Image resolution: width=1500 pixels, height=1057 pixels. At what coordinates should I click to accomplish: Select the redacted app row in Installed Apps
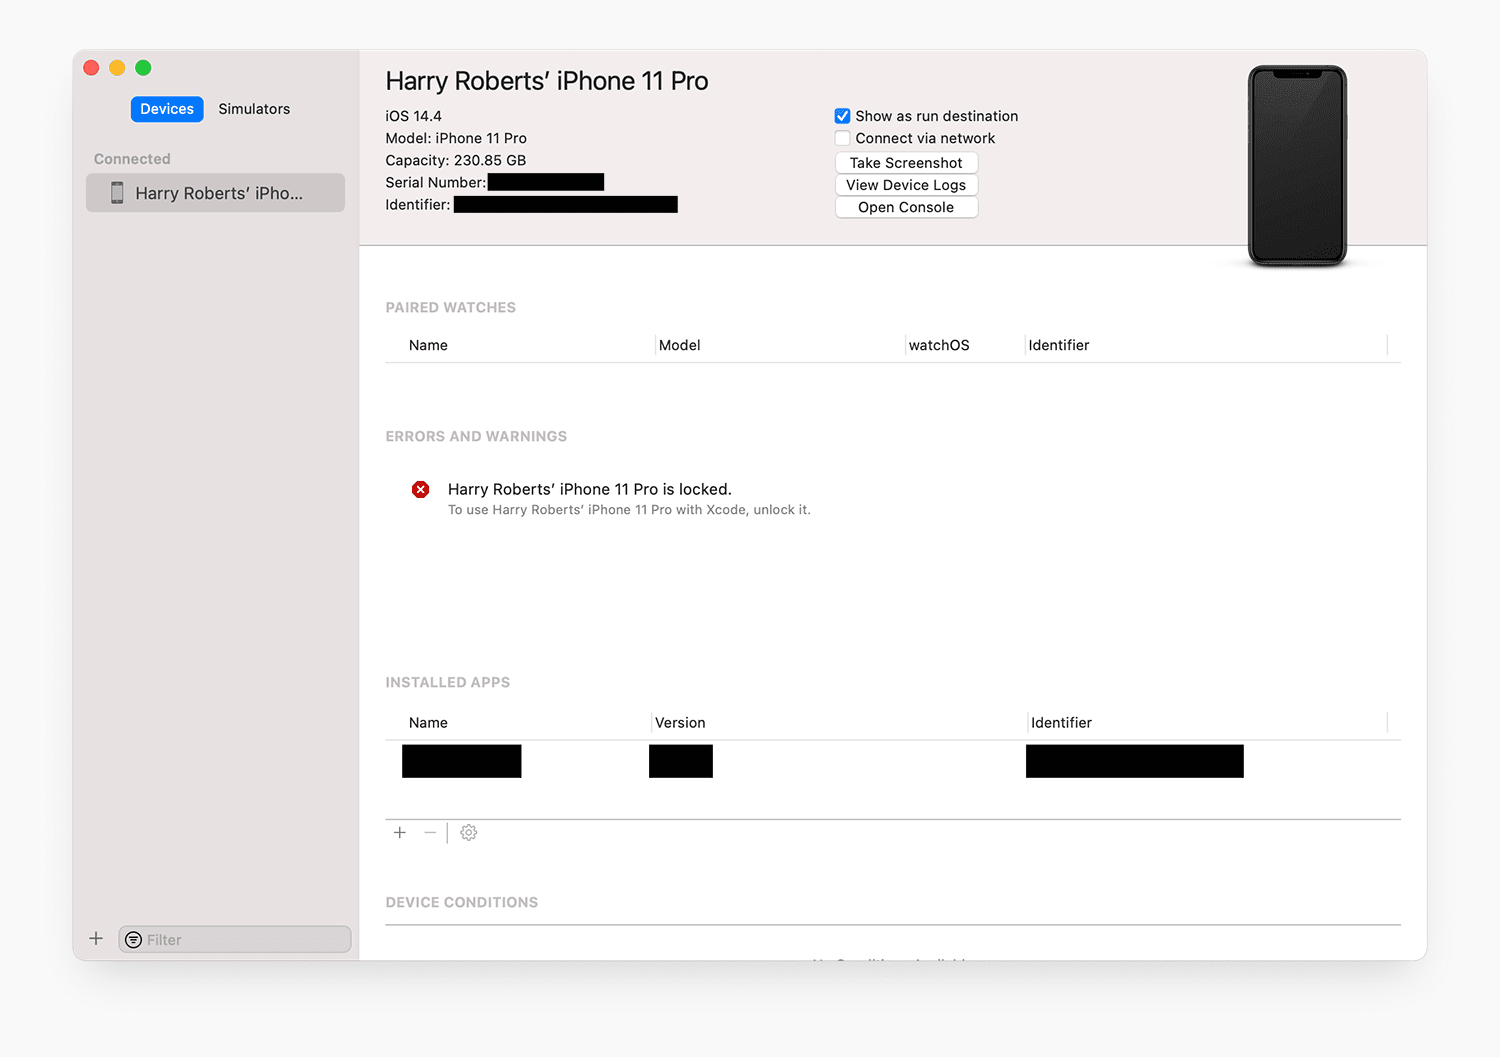tap(892, 761)
